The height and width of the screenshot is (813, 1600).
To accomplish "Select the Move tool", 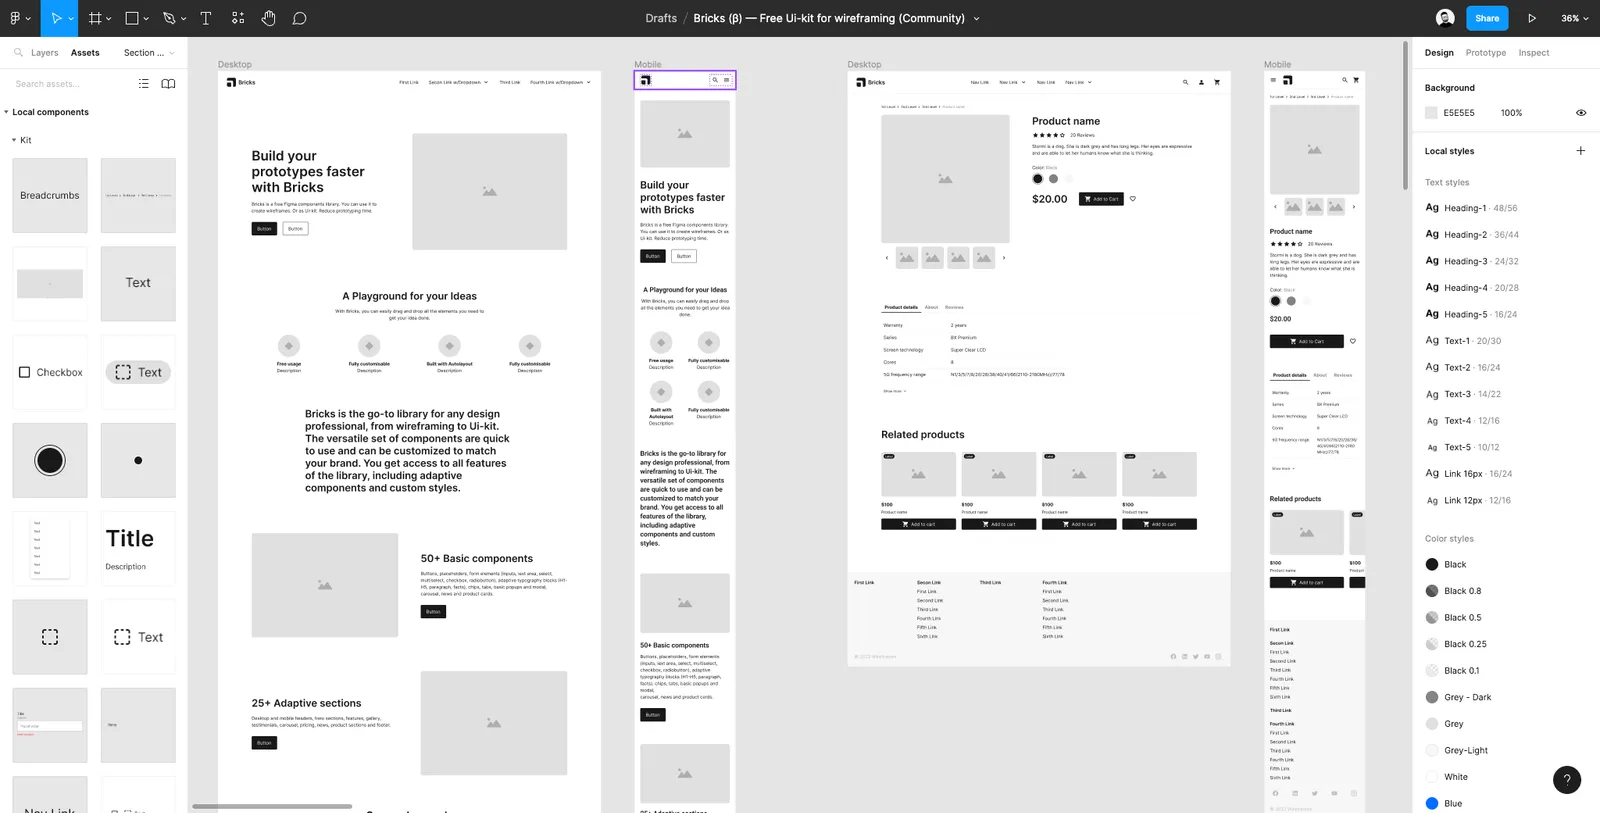I will pos(56,18).
